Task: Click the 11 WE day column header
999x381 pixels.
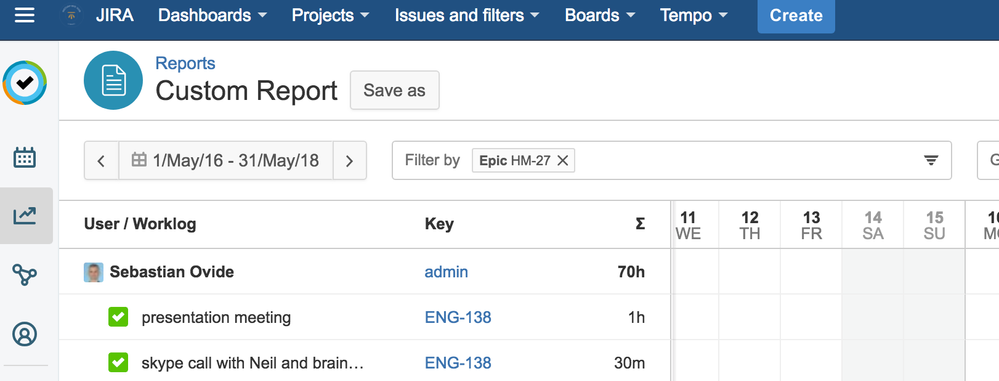Action: (688, 226)
